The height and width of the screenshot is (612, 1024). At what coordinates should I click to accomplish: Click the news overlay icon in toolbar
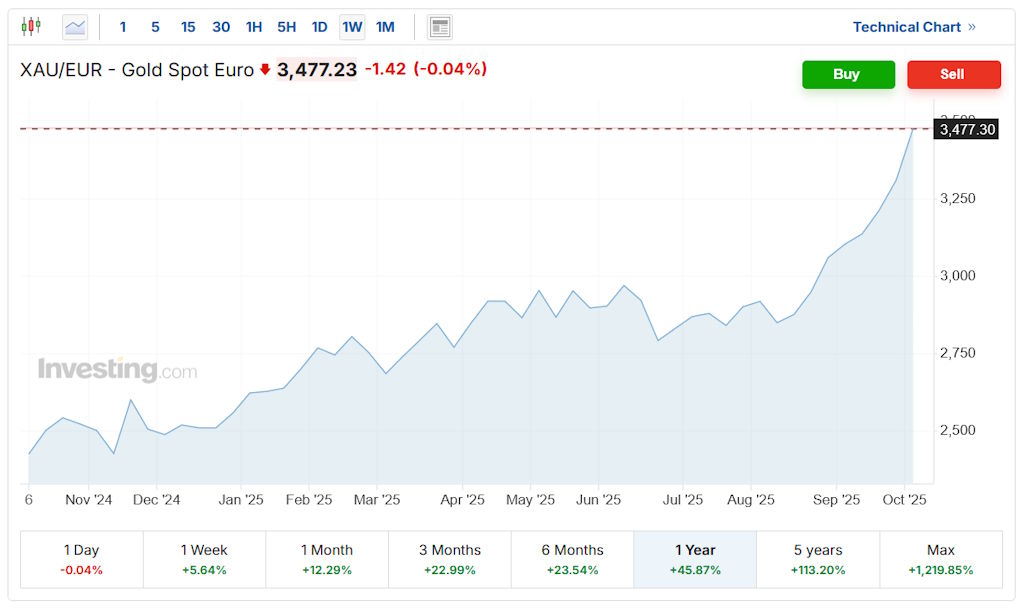tap(439, 27)
